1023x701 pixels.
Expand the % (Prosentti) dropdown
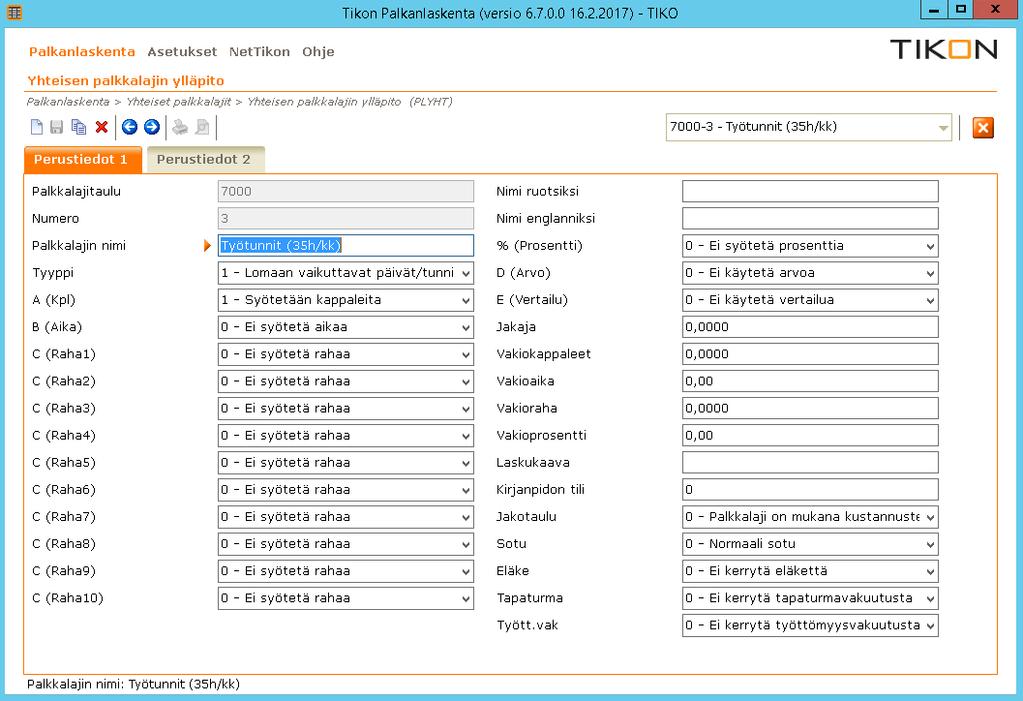(x=930, y=246)
